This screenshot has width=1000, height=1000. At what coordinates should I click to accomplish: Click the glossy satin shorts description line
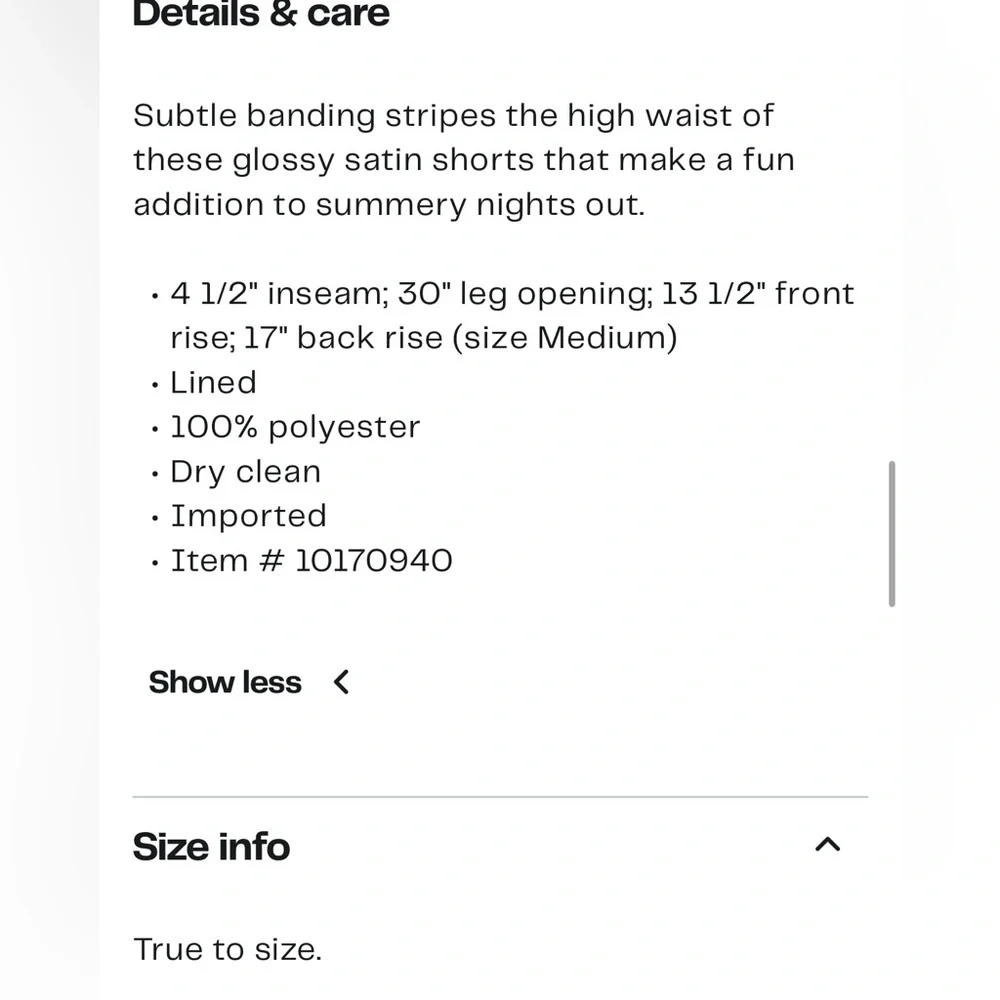463,160
